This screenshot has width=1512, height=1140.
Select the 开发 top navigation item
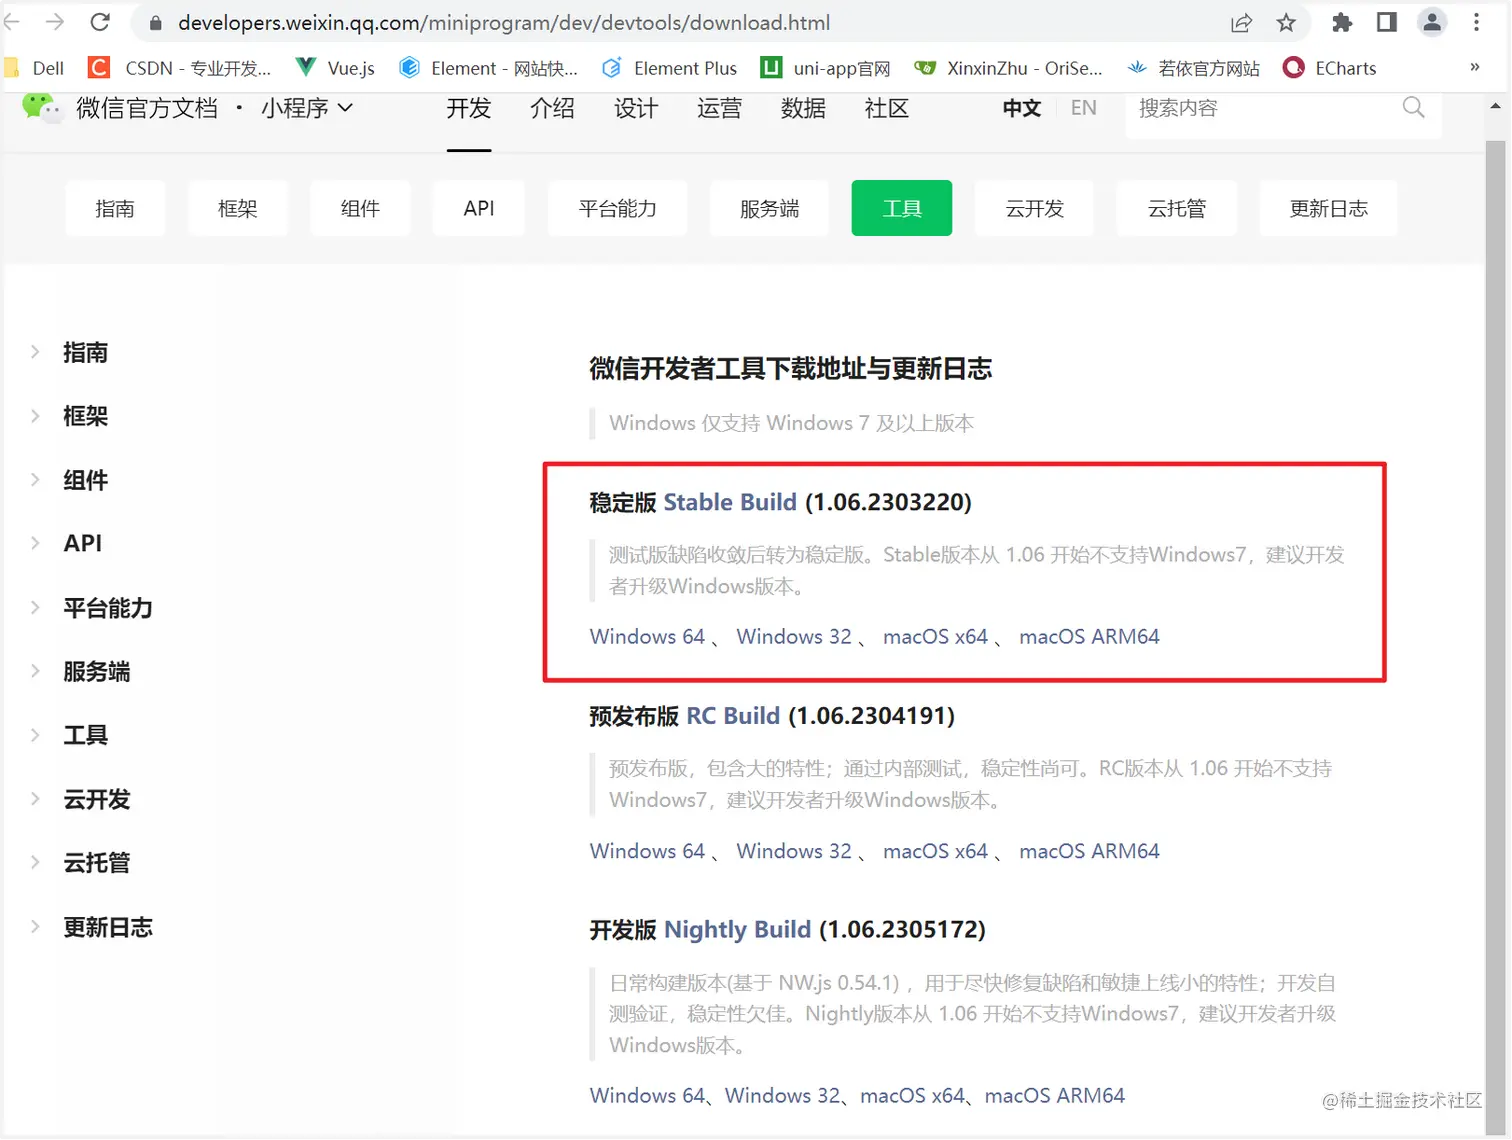(469, 108)
